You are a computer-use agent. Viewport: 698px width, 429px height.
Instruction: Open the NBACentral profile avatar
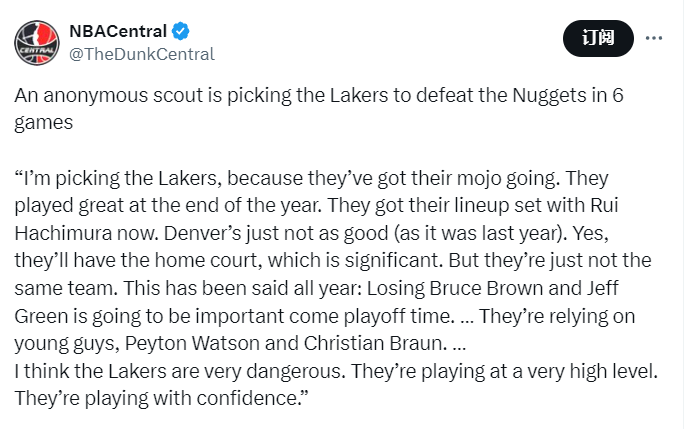pyautogui.click(x=37, y=43)
